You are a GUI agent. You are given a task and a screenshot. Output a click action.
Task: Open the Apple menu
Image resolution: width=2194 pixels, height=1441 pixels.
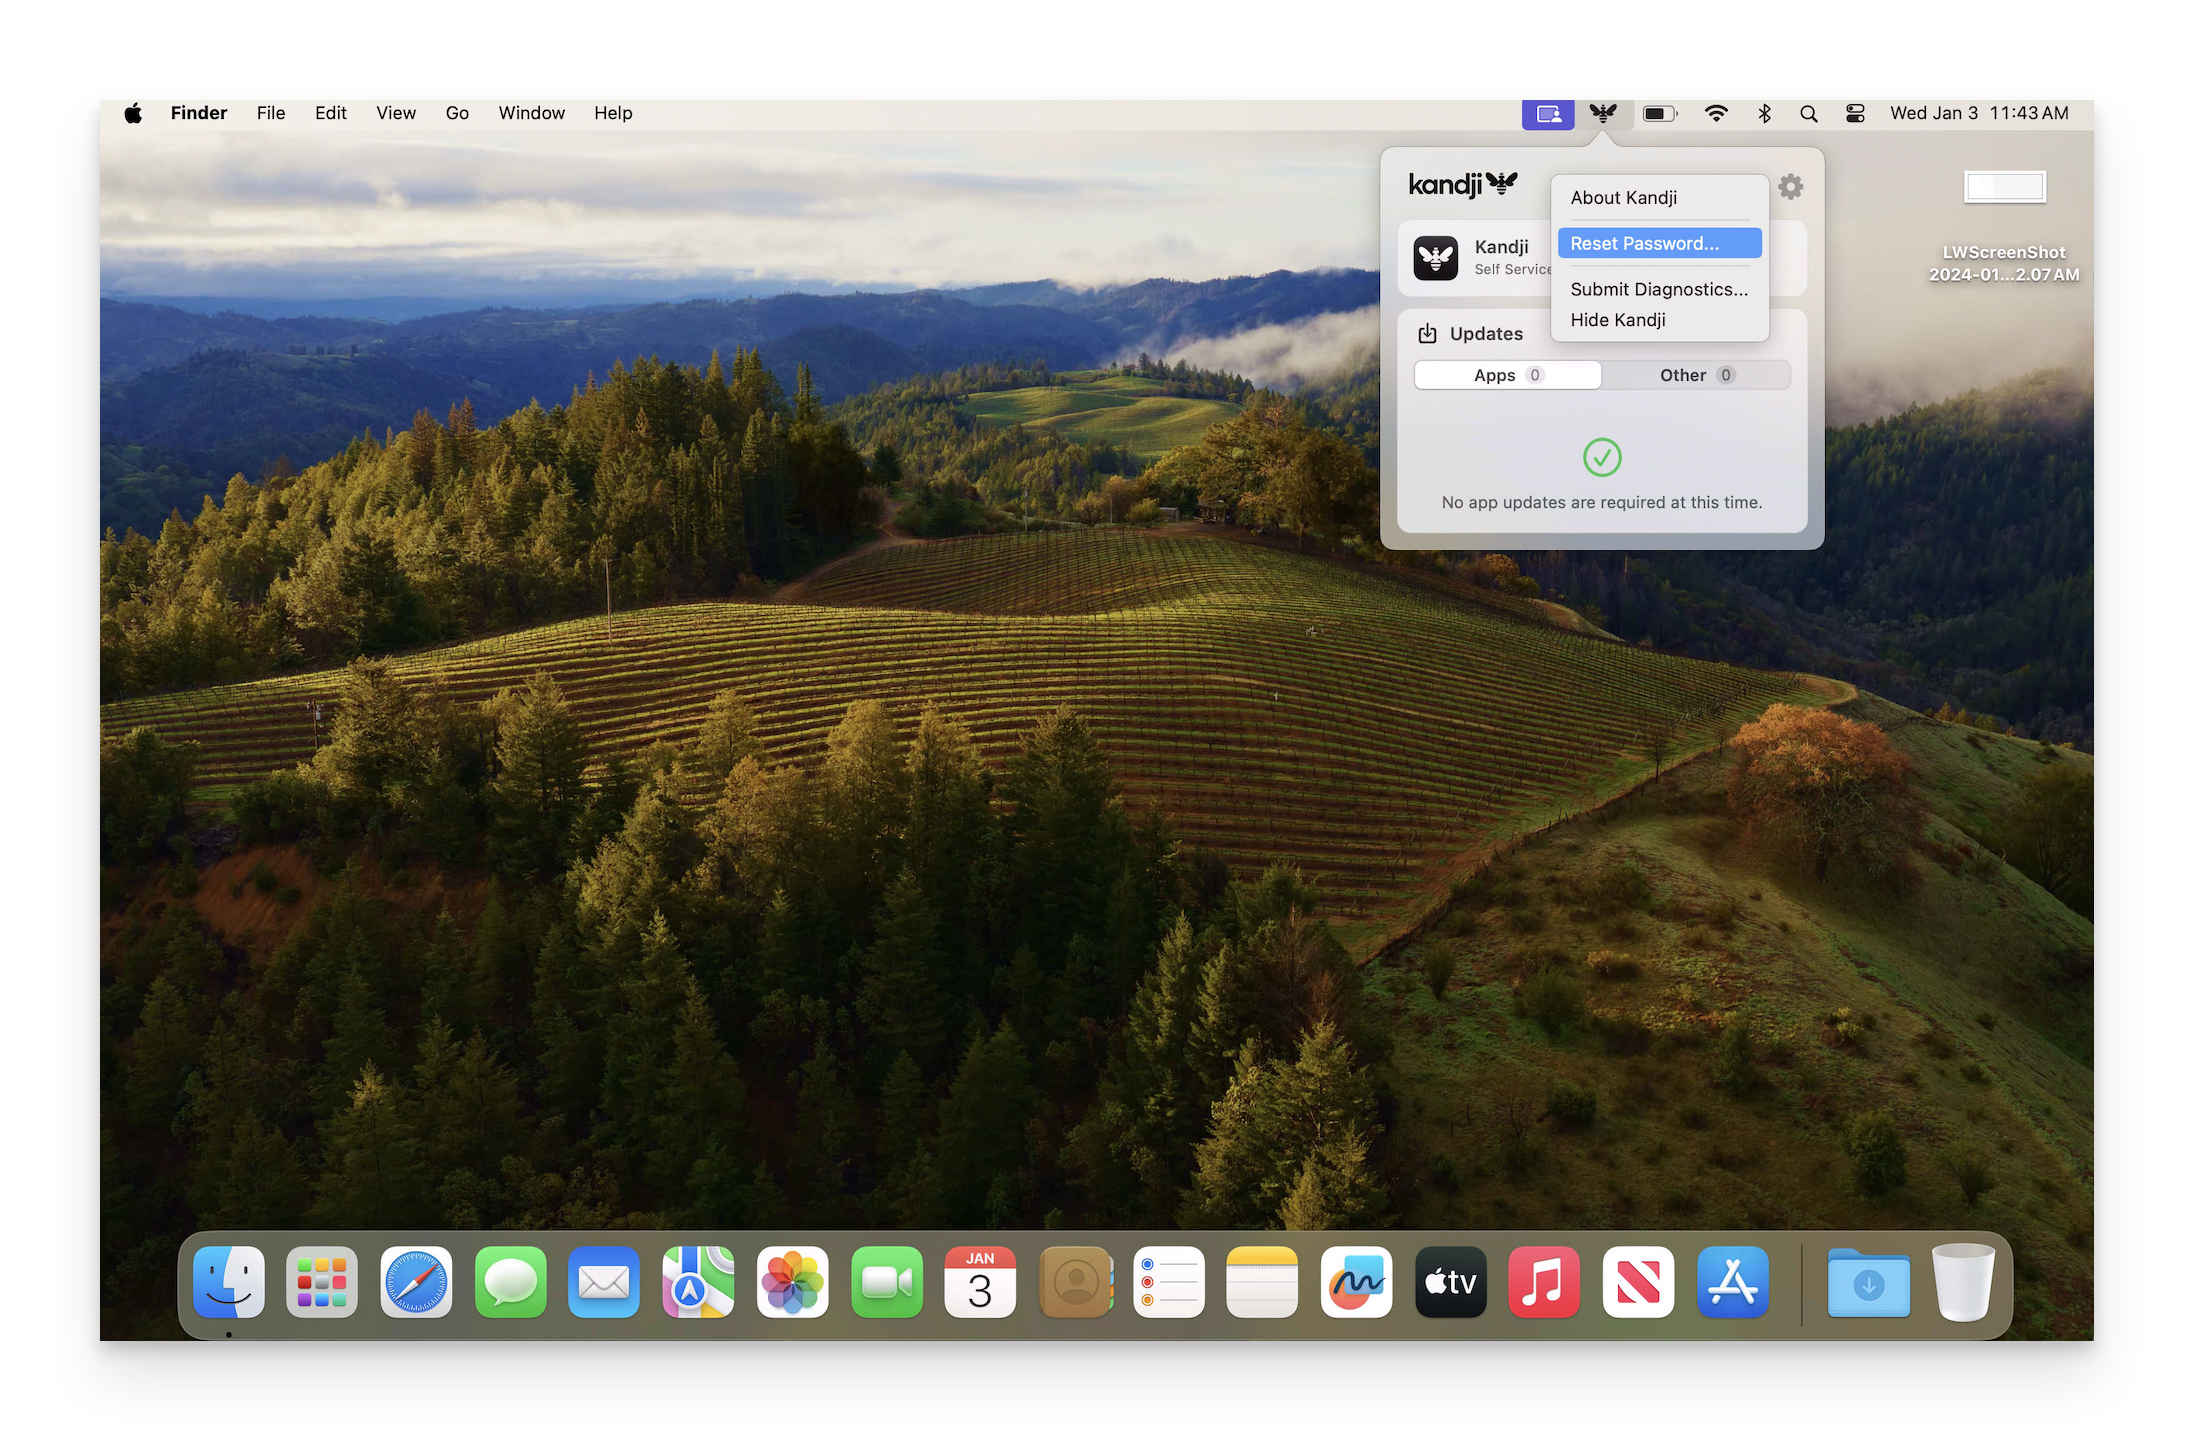tap(133, 113)
